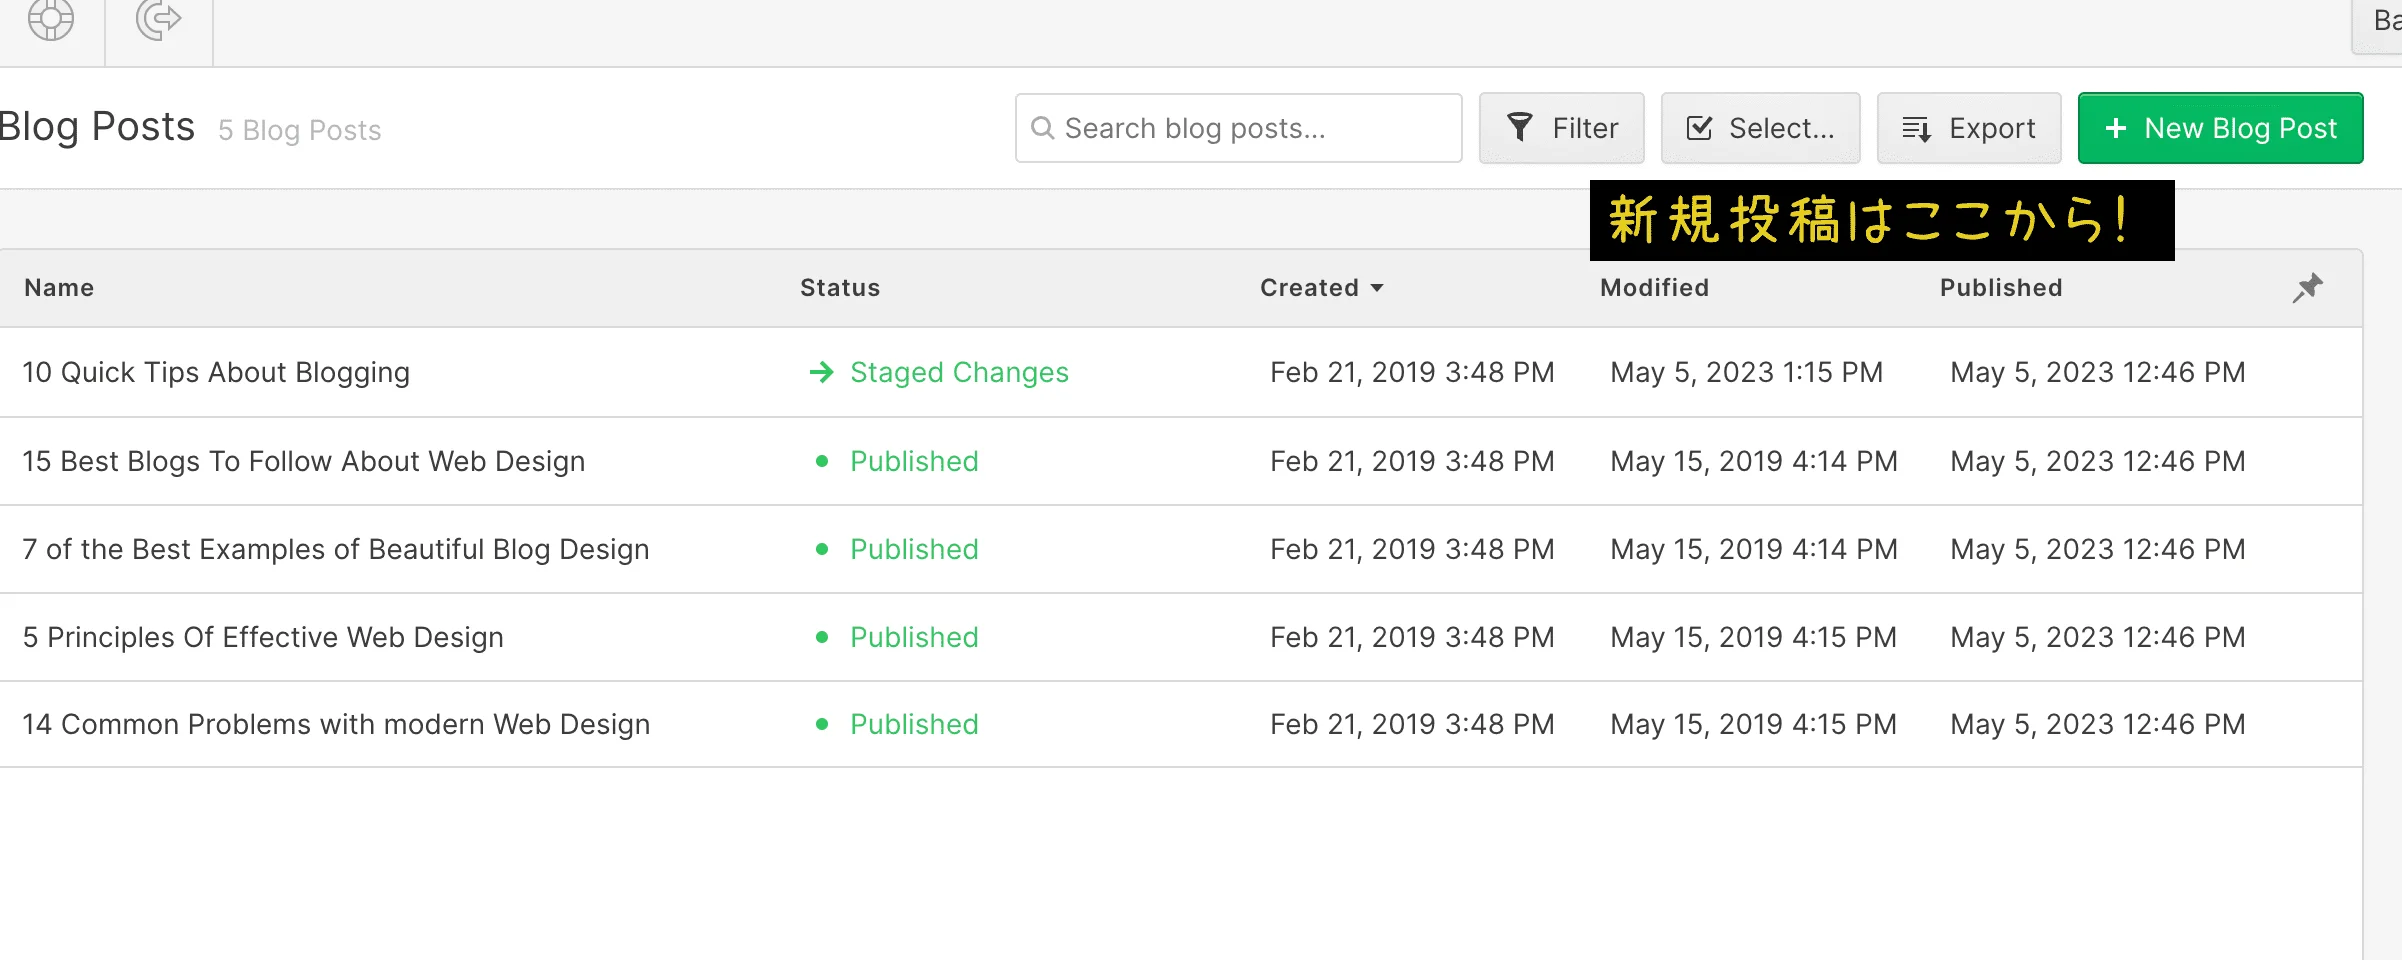Click the exit arrow icon in toolbar
Image resolution: width=2402 pixels, height=960 pixels.
tap(158, 19)
